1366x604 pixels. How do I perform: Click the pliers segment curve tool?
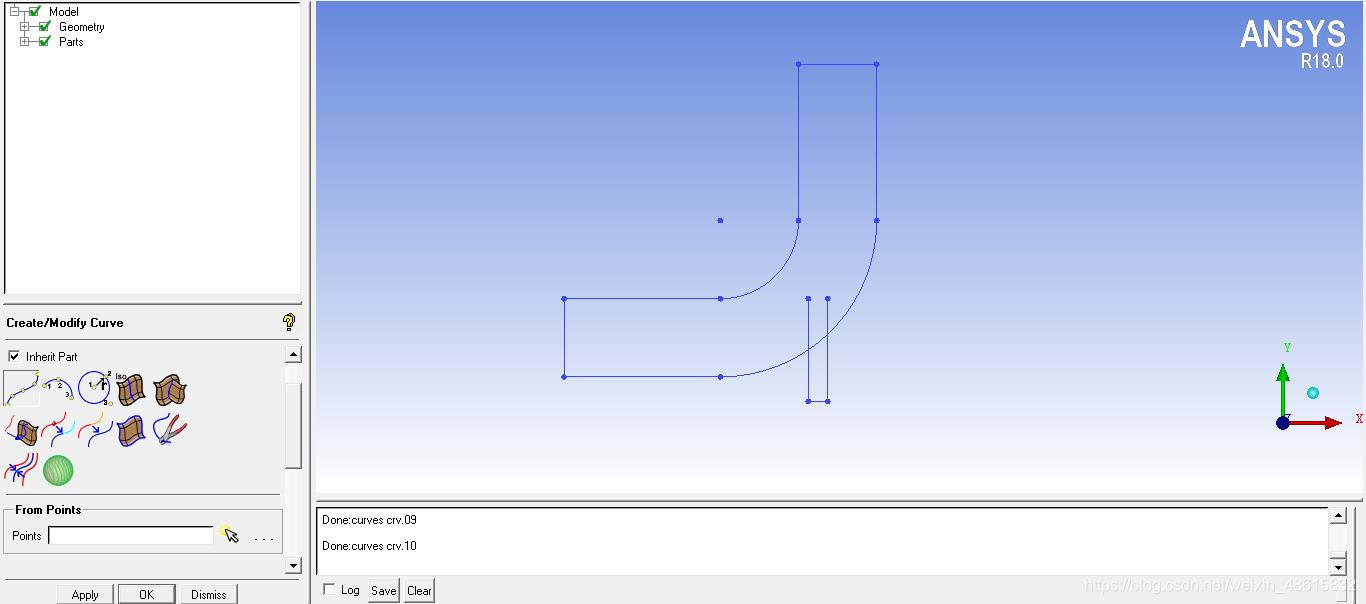[169, 429]
